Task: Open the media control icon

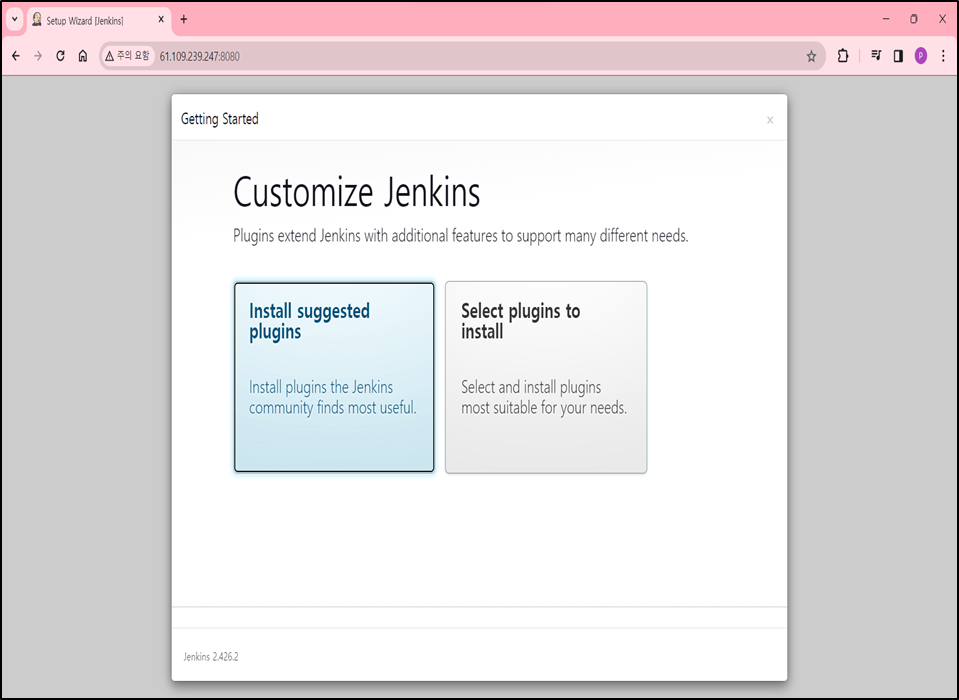Action: click(x=876, y=56)
